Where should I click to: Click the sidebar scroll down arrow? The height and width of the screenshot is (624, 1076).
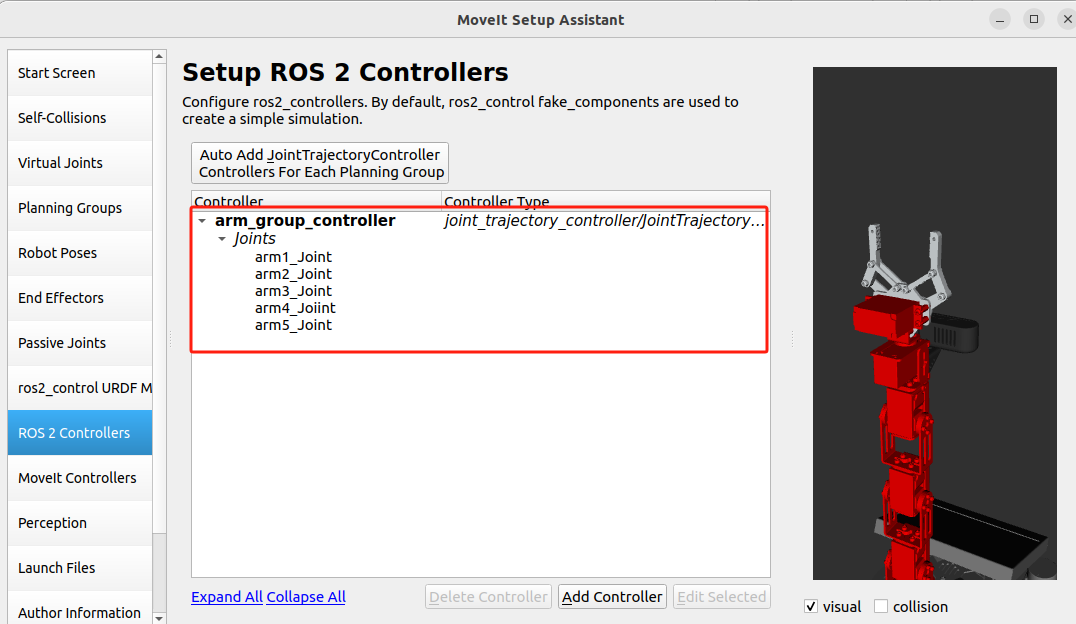159,618
